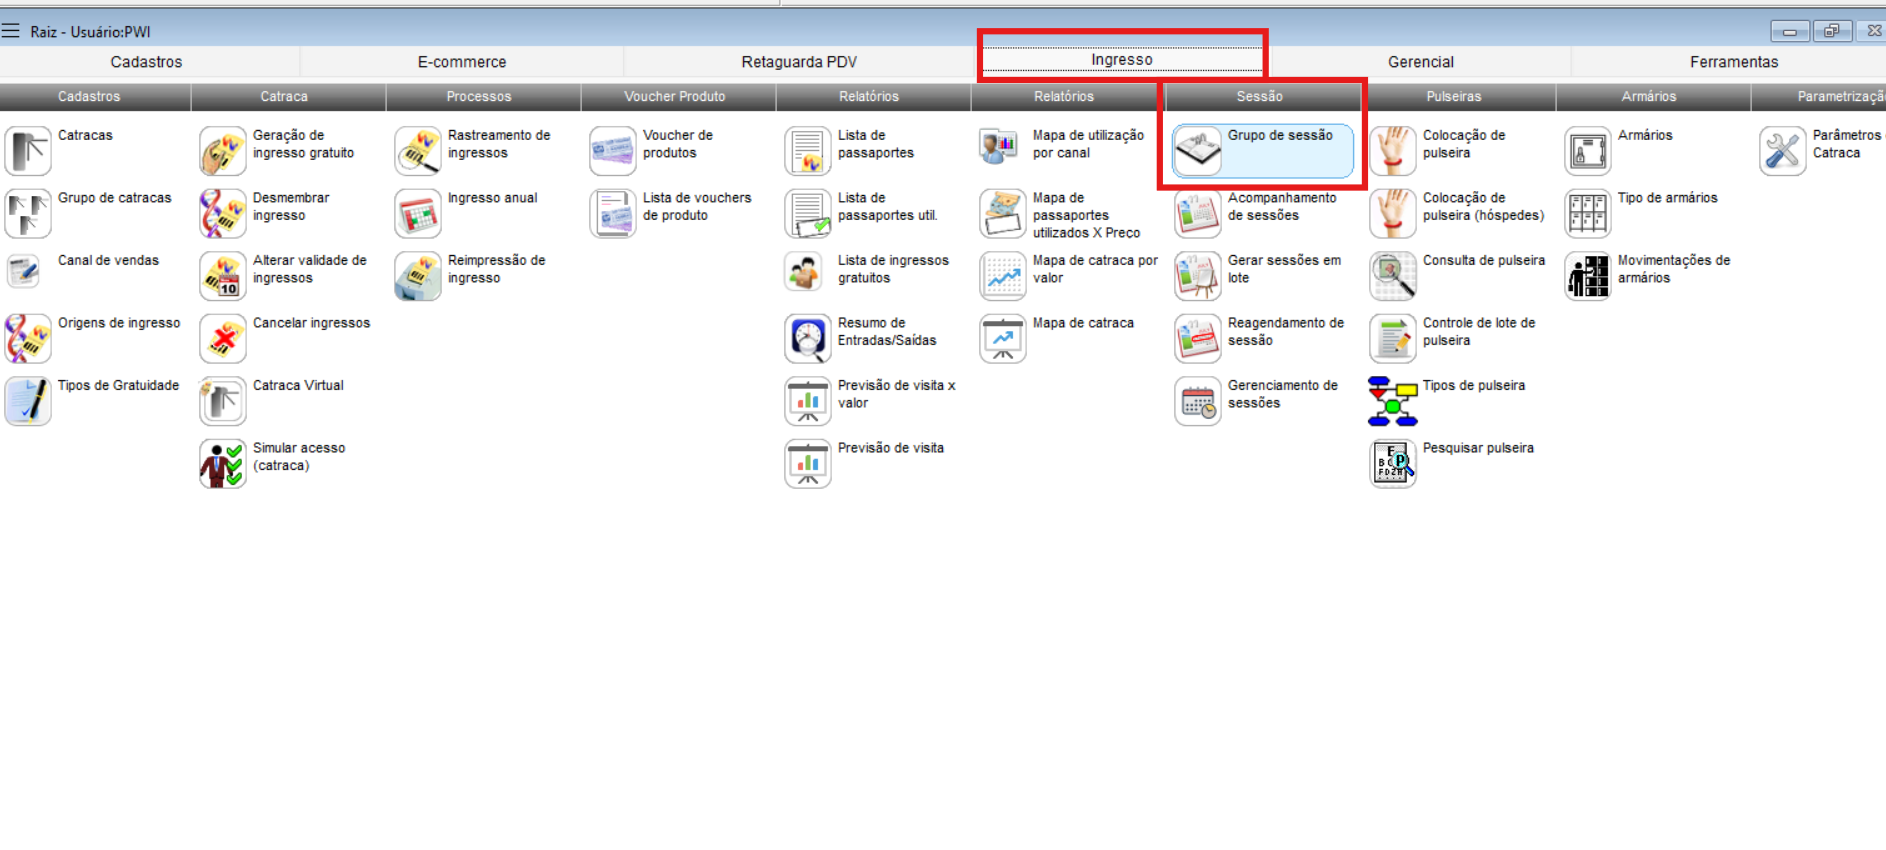Click Reagendamento de sessão link

click(1285, 331)
